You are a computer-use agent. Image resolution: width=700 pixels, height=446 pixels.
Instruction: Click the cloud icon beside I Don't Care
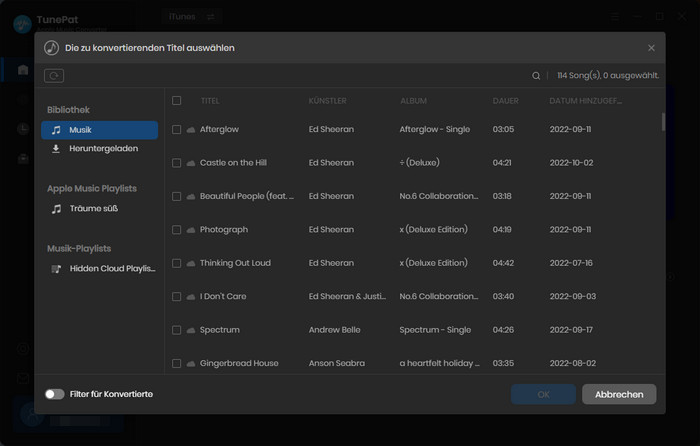[x=191, y=296]
